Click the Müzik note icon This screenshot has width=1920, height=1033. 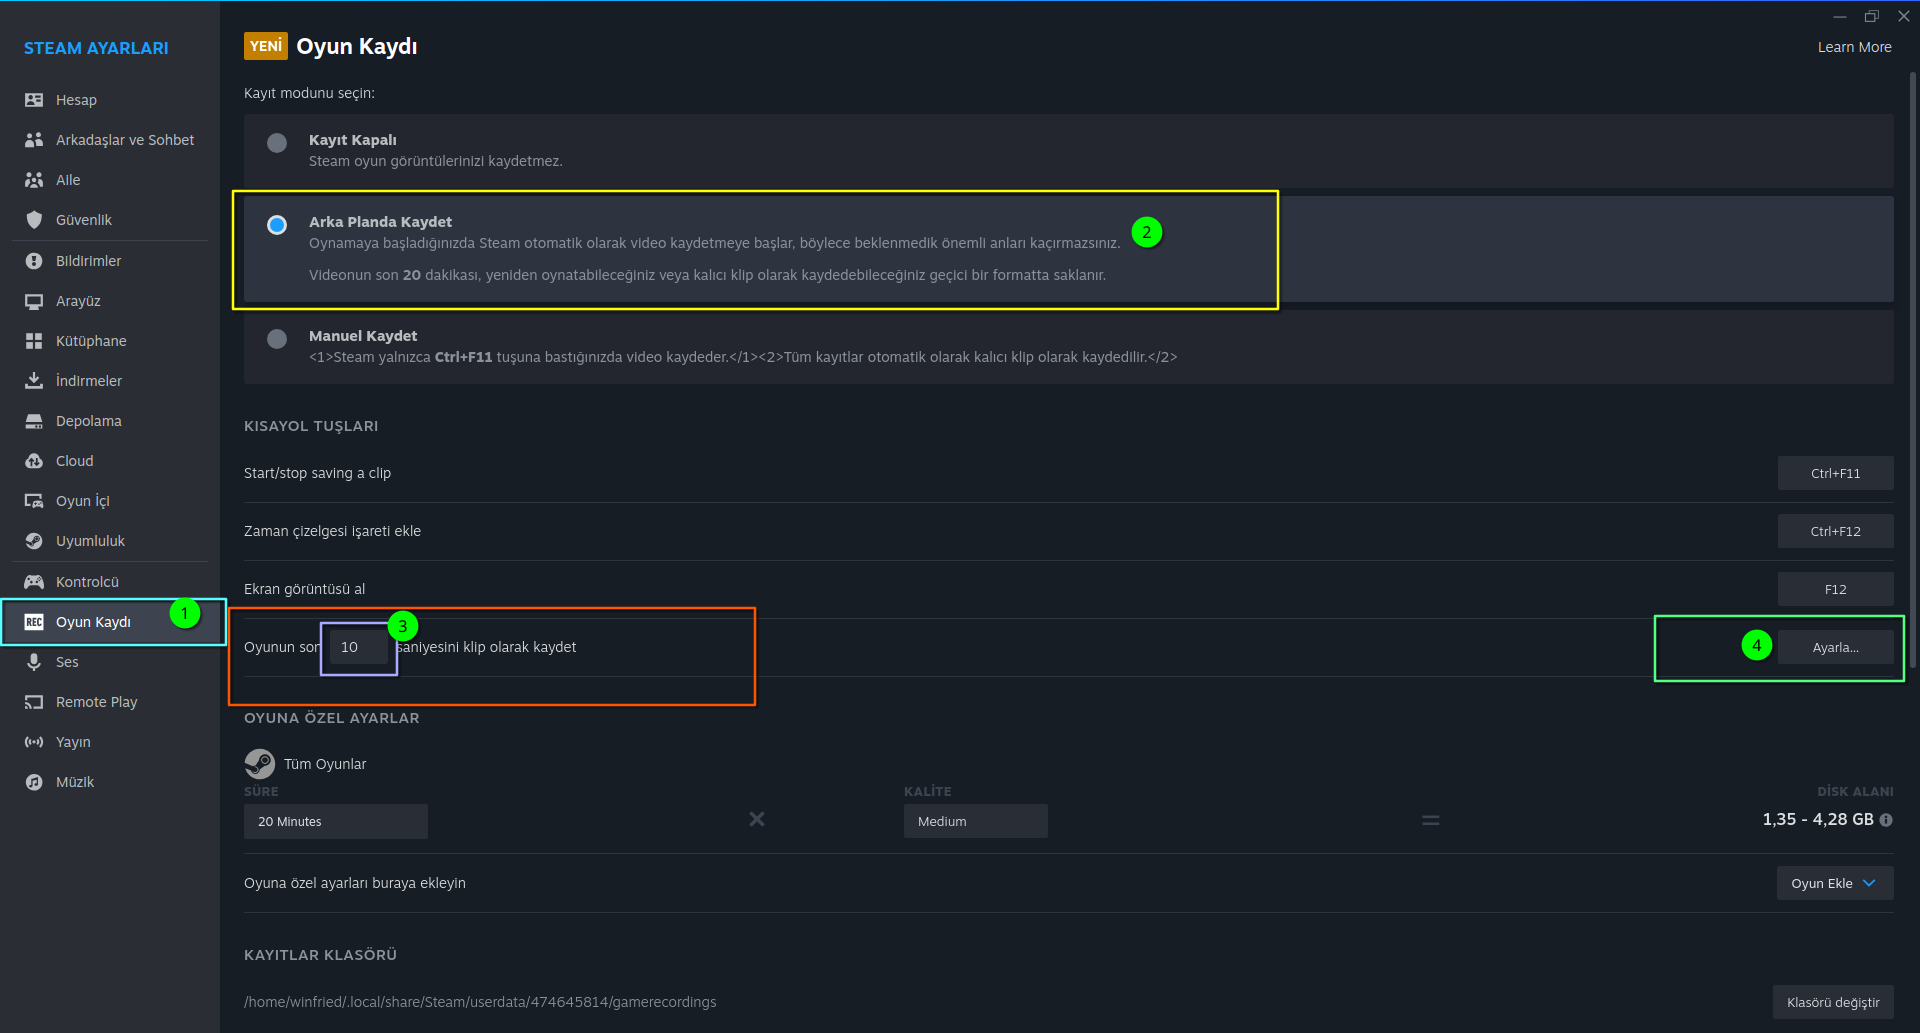coord(34,782)
